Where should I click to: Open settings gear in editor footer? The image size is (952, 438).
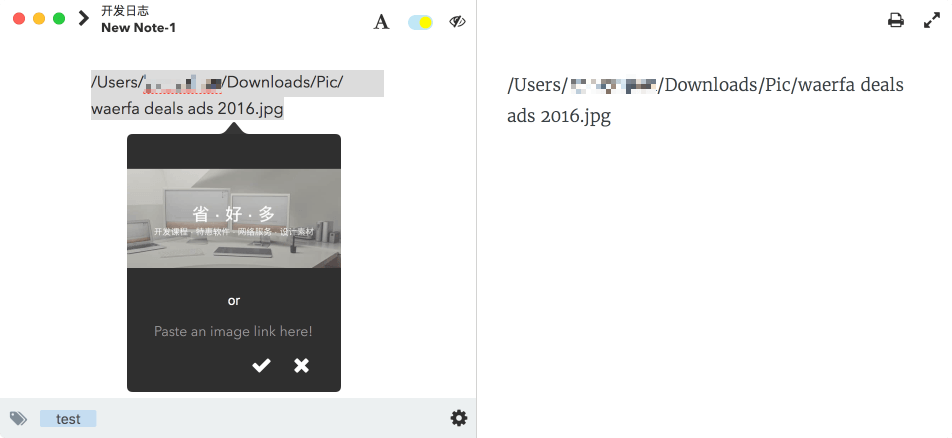[459, 417]
